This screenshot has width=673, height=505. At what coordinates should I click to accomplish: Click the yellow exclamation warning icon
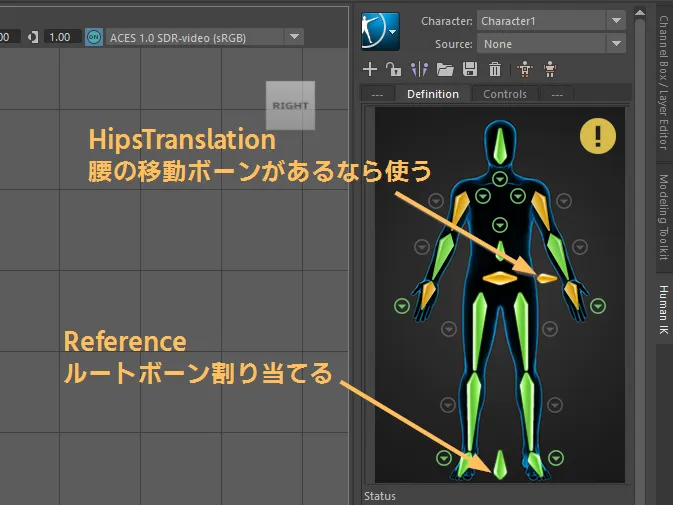(598, 136)
